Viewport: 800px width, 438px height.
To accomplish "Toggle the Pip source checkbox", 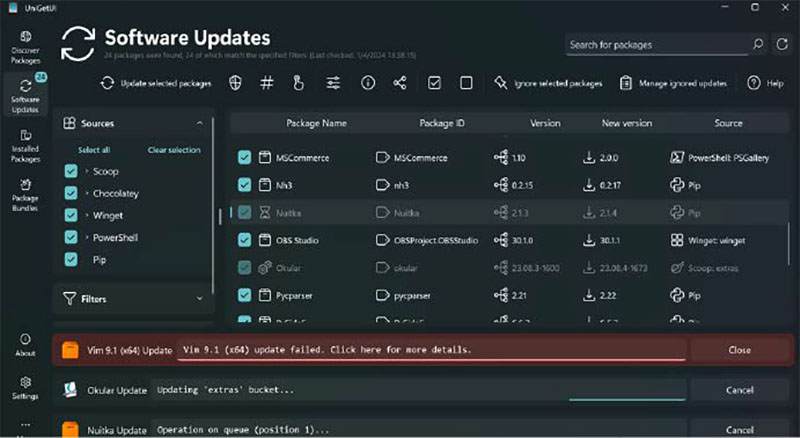I will click(x=71, y=259).
